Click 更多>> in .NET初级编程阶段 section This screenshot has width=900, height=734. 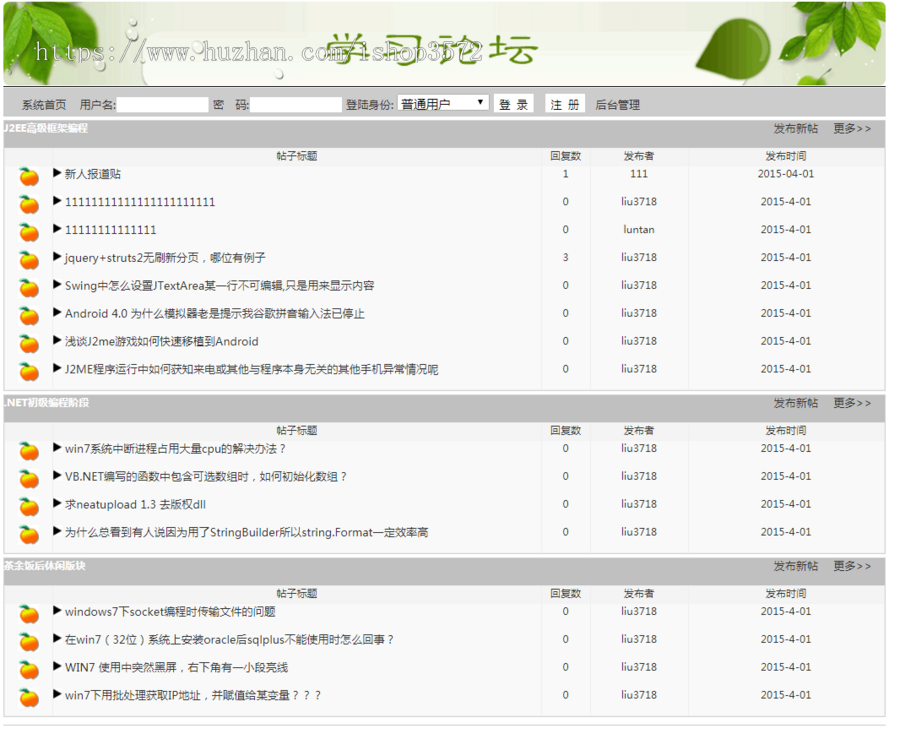coord(852,403)
